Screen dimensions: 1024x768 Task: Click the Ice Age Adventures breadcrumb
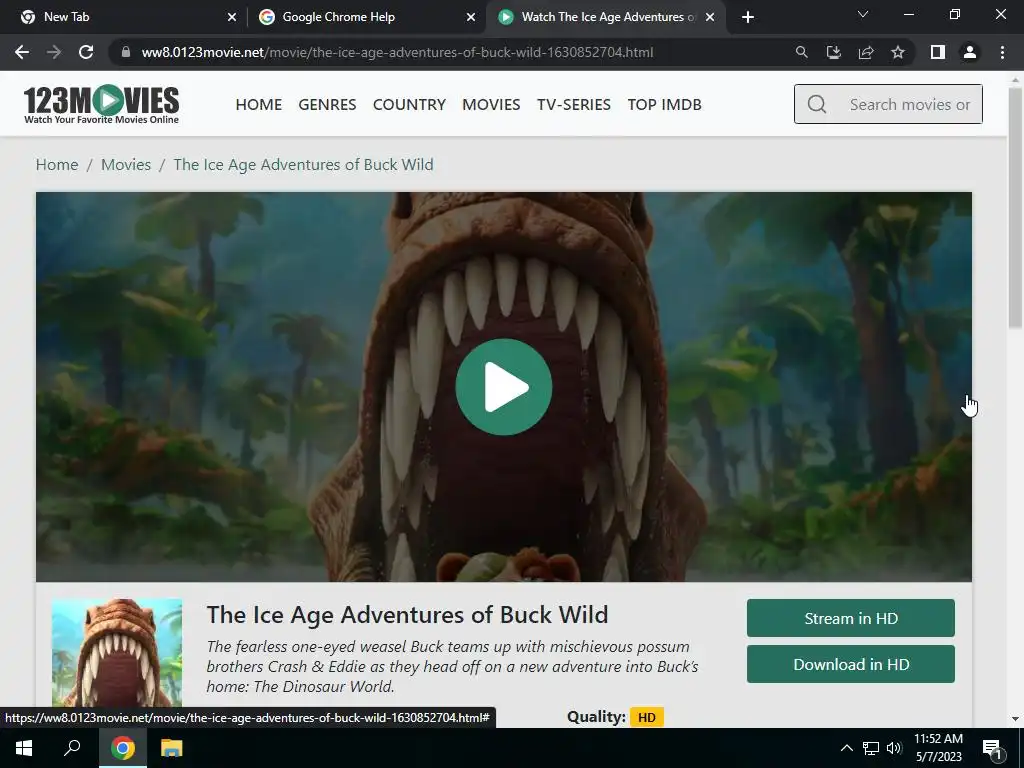[304, 165]
